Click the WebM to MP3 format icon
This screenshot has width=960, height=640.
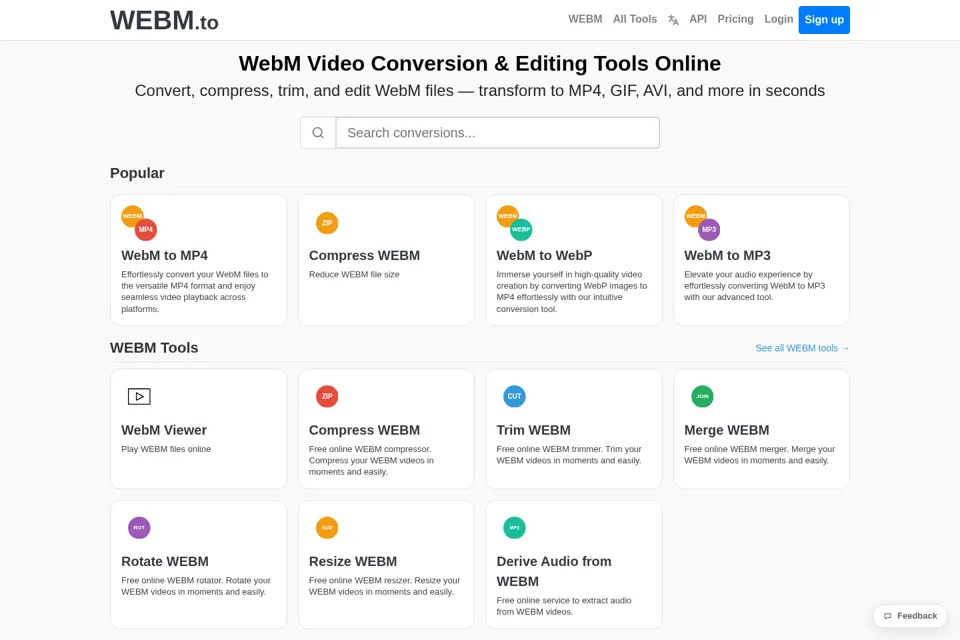point(702,223)
